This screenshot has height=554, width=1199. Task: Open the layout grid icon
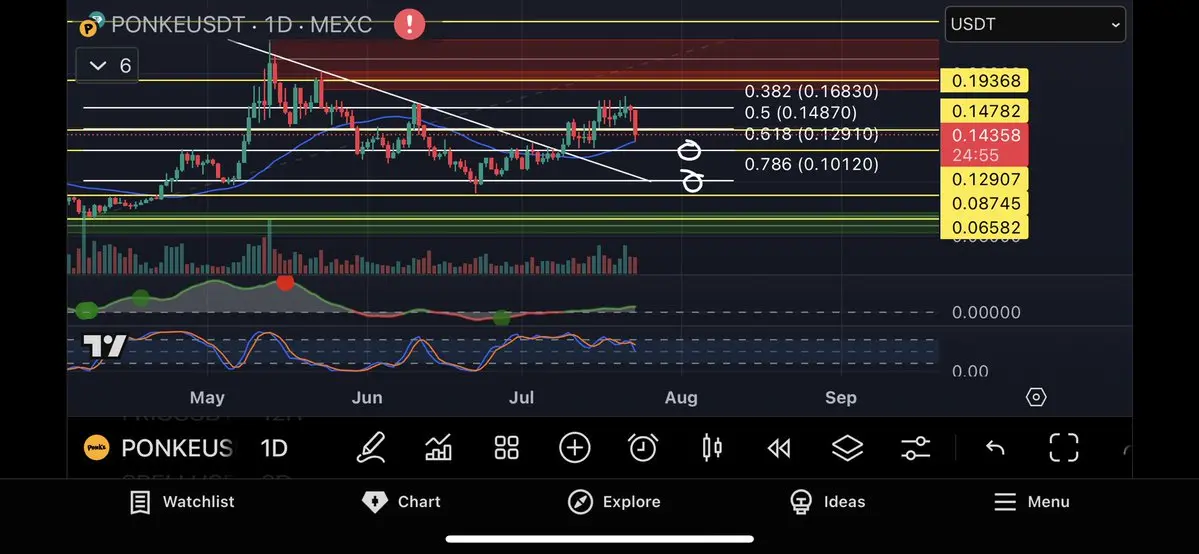coord(506,448)
